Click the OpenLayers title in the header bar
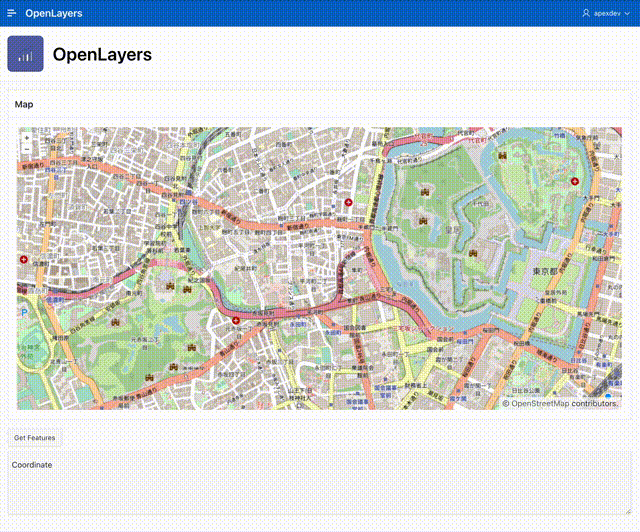The image size is (640, 532). (53, 13)
